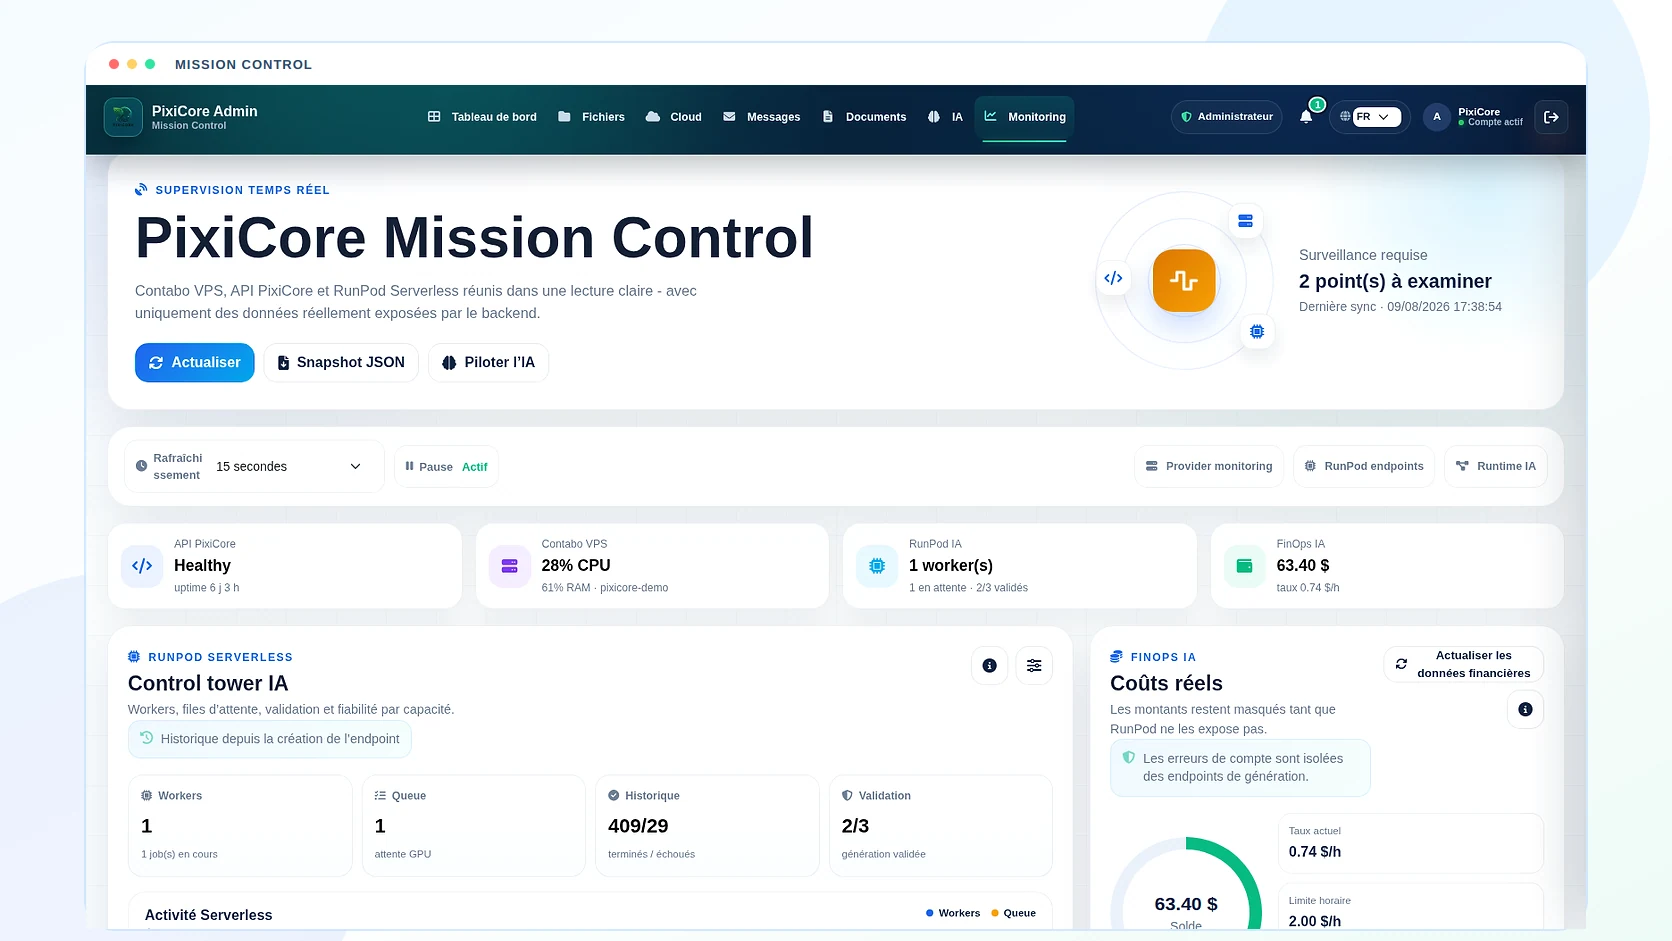The height and width of the screenshot is (941, 1672).
Task: Click the clock icon beside Rafraîchissement
Action: coord(141,466)
